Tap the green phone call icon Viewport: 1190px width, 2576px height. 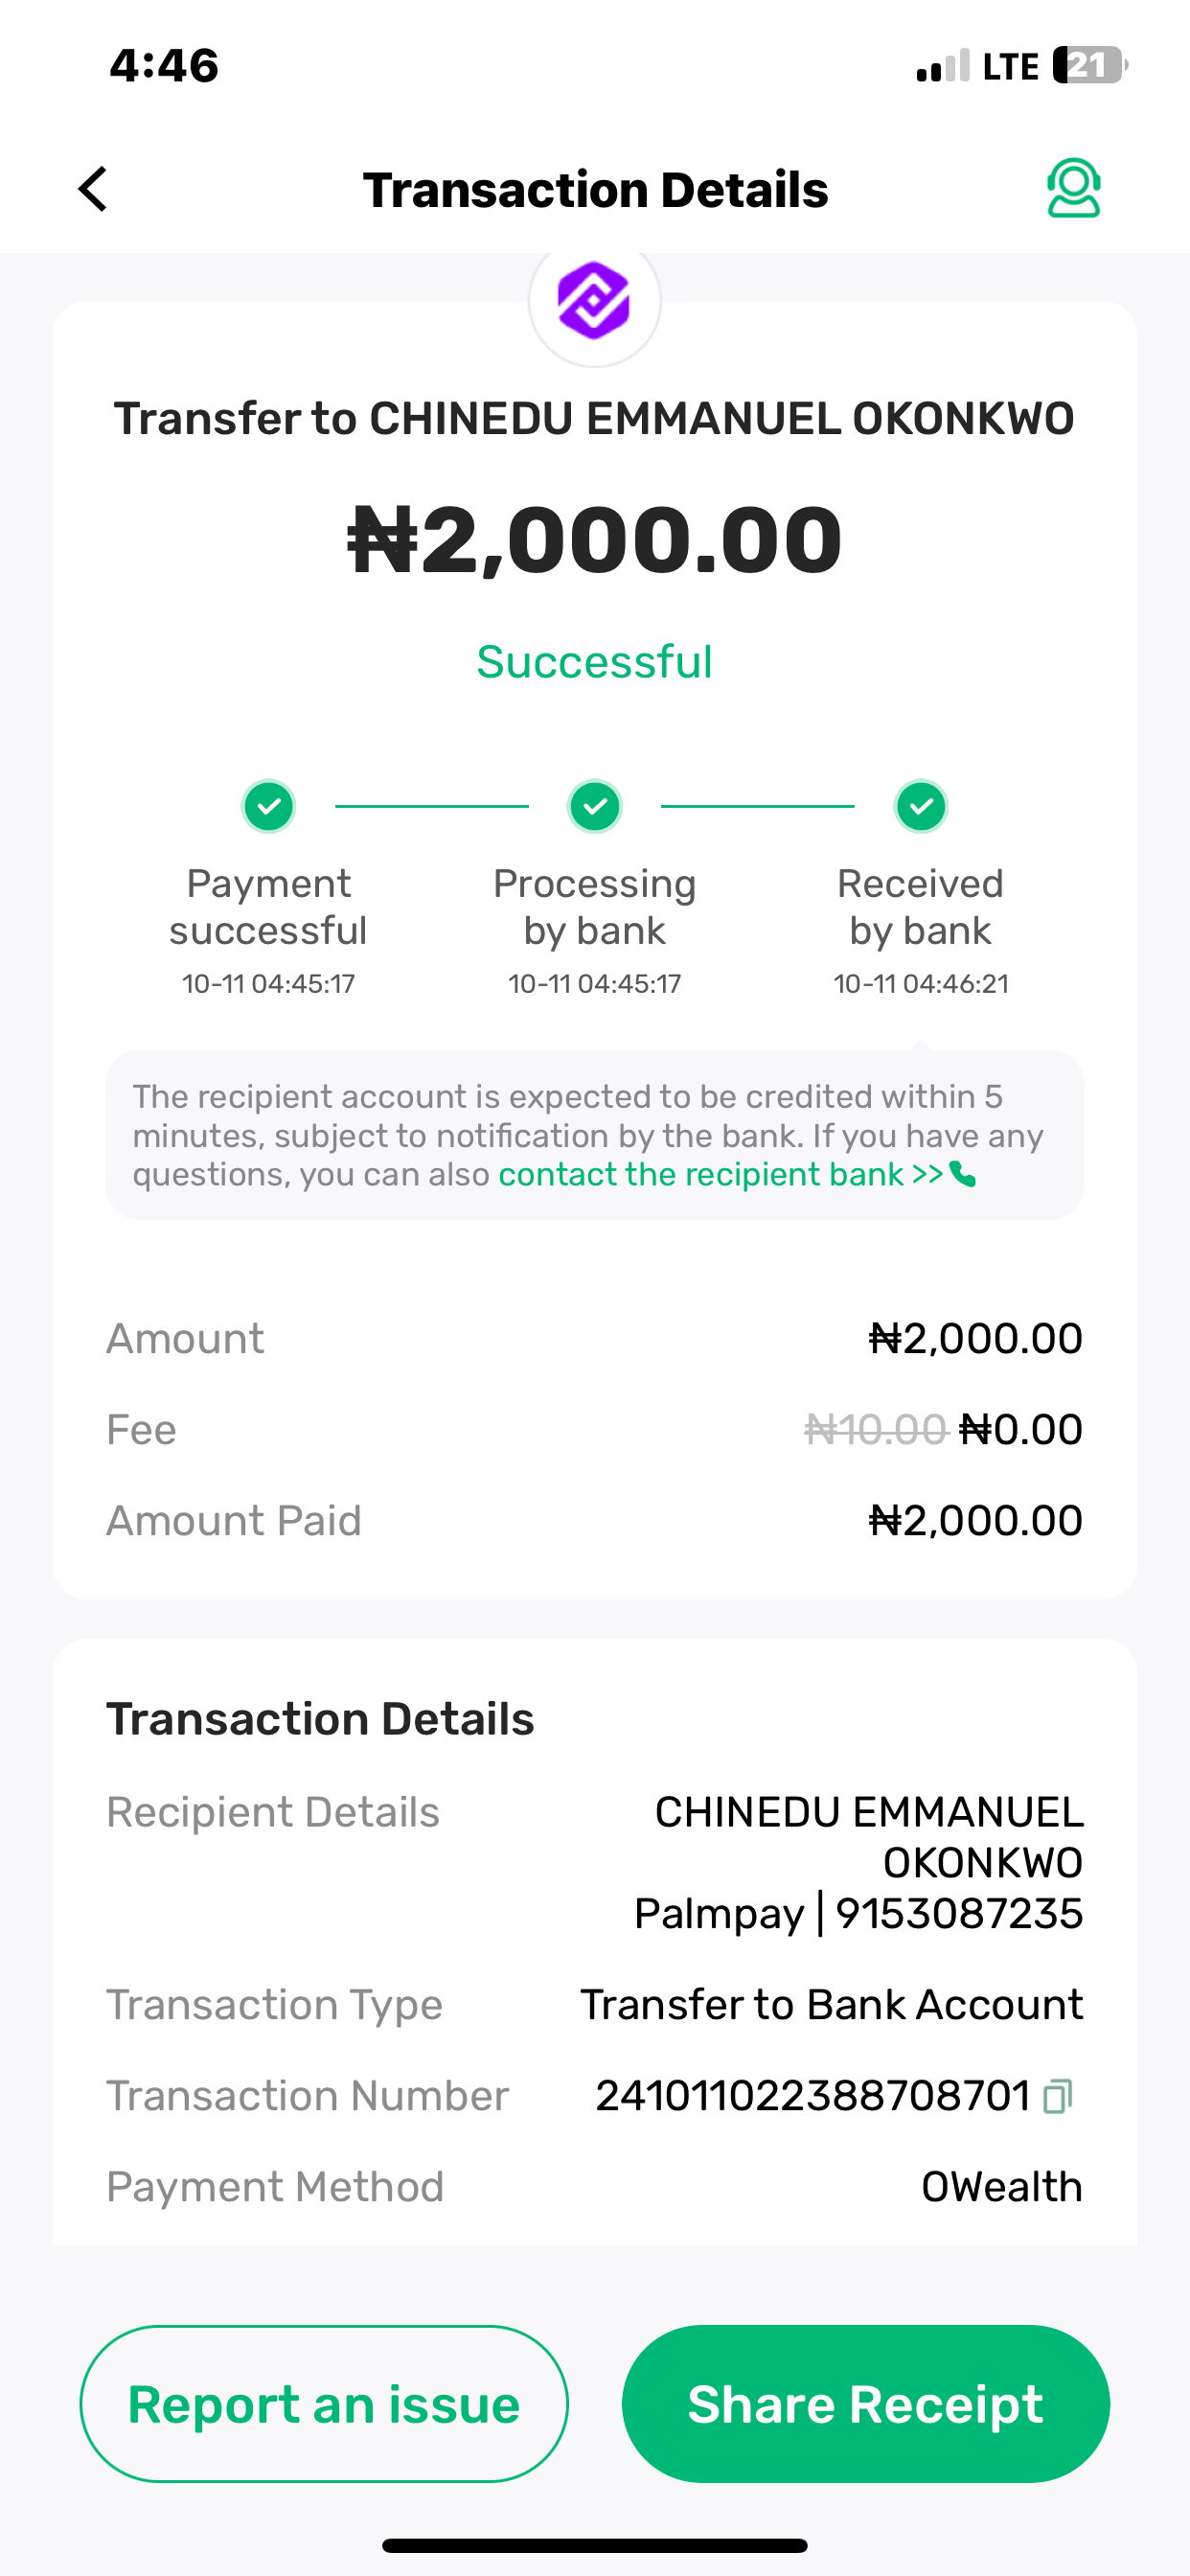[963, 1174]
